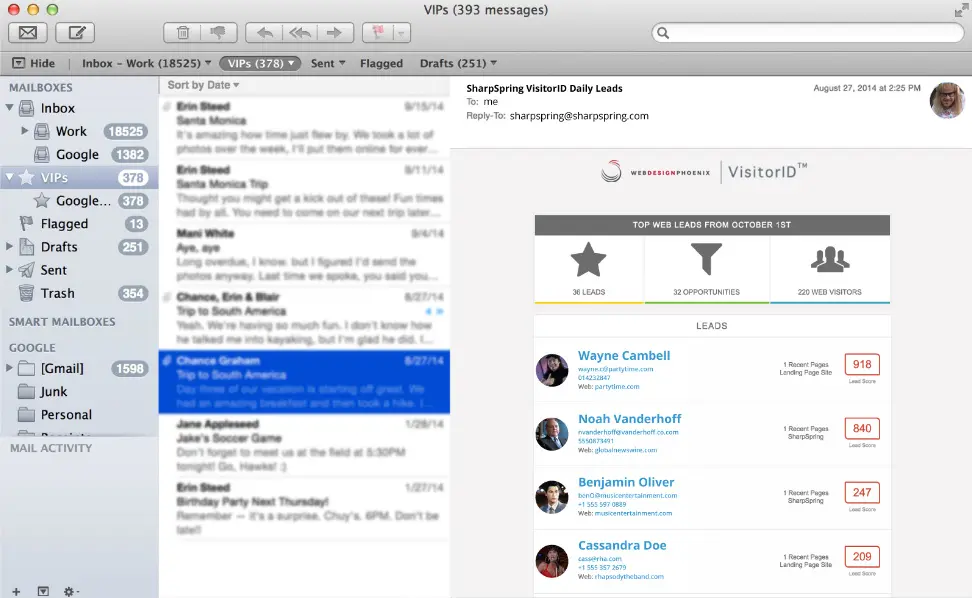Expand the Work mailbox disclosure triangle
The image size is (972, 598).
pos(25,131)
